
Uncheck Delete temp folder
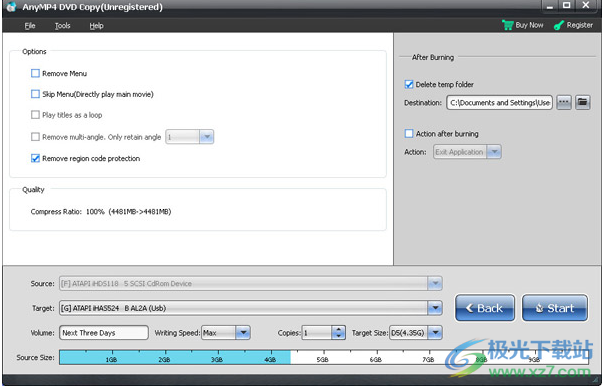[409, 84]
